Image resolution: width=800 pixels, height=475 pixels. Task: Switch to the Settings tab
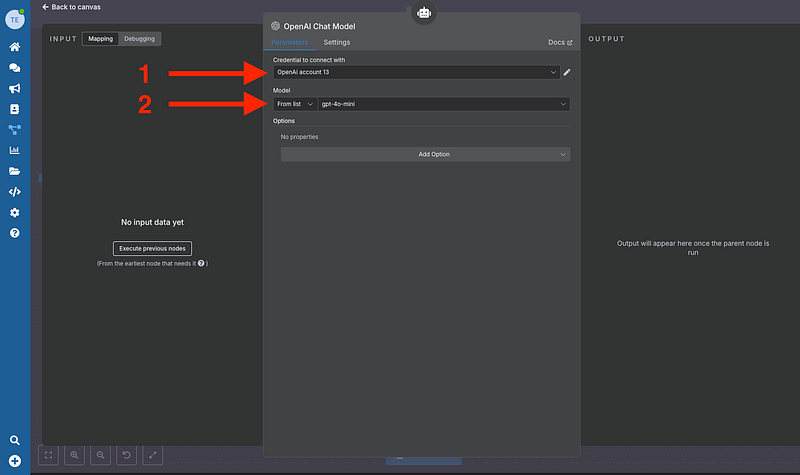click(x=337, y=43)
